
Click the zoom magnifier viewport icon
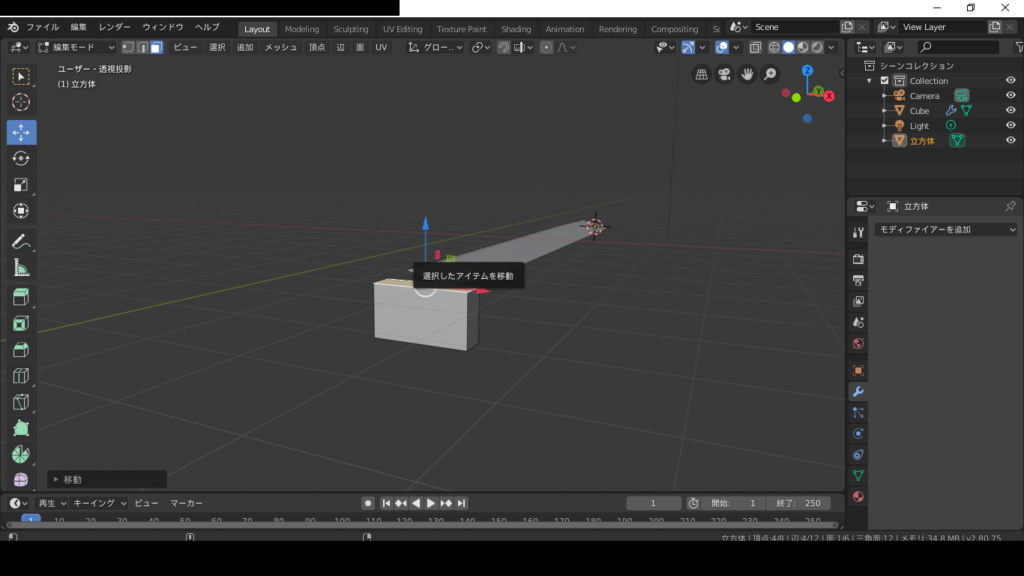[770, 74]
